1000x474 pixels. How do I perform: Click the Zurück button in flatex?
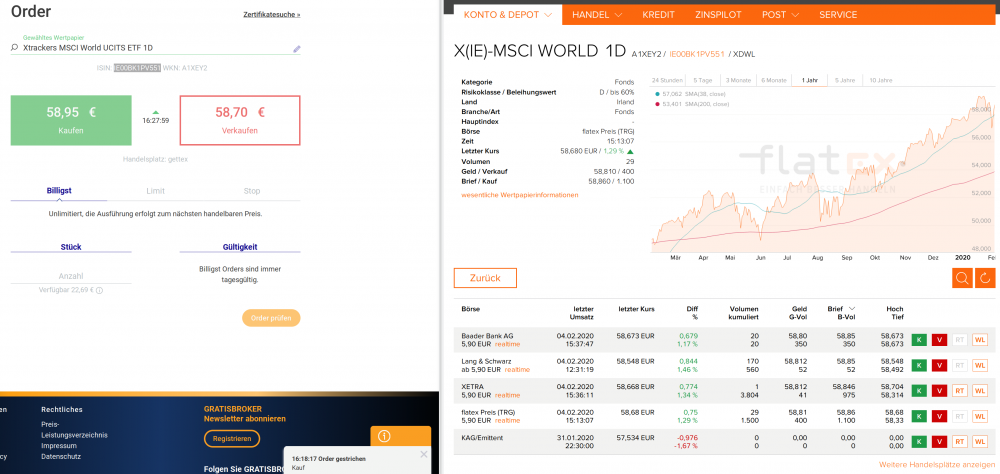[x=485, y=278]
